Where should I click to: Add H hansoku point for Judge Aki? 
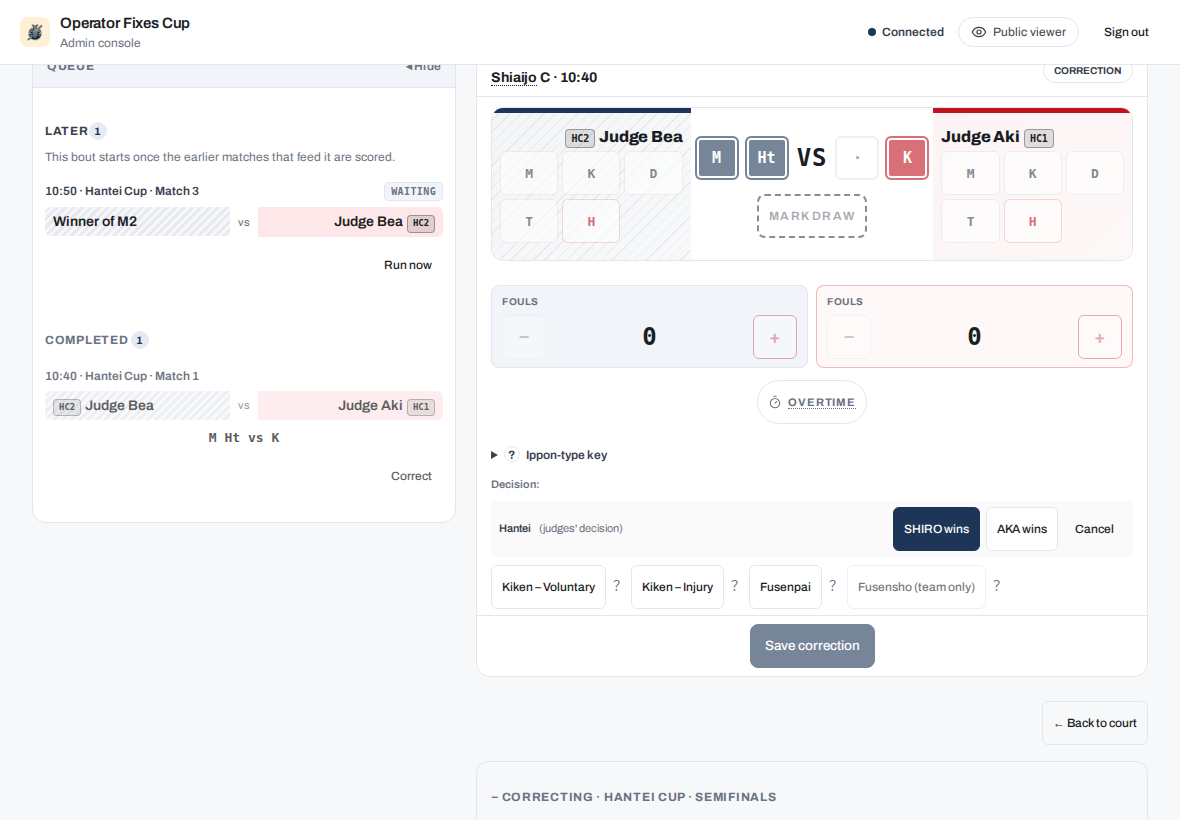(1032, 221)
